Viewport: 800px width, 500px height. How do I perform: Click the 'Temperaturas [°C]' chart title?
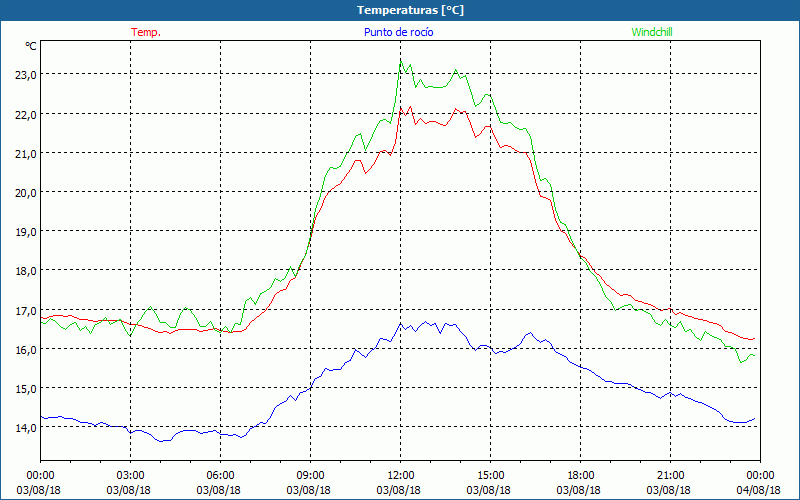point(410,10)
